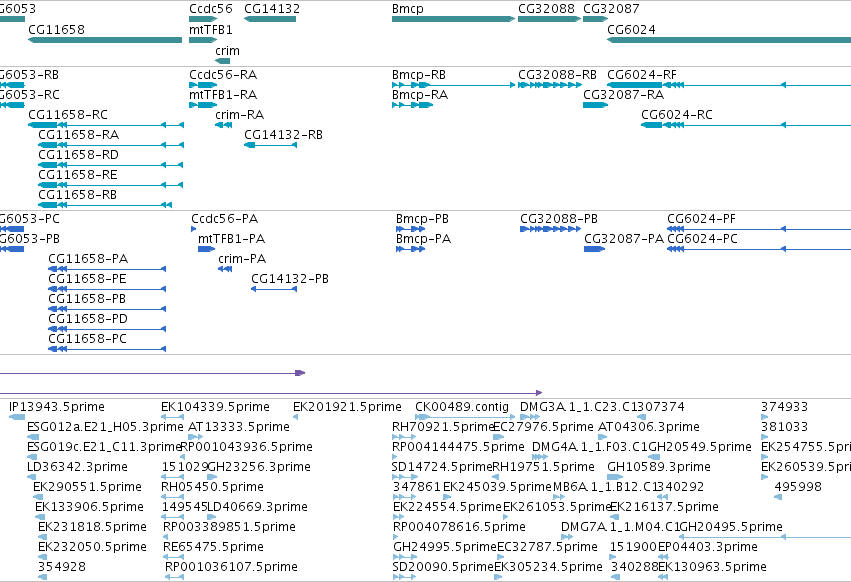Click transcript CG32088-RB
Viewport: 851px width, 582px height.
(550, 85)
